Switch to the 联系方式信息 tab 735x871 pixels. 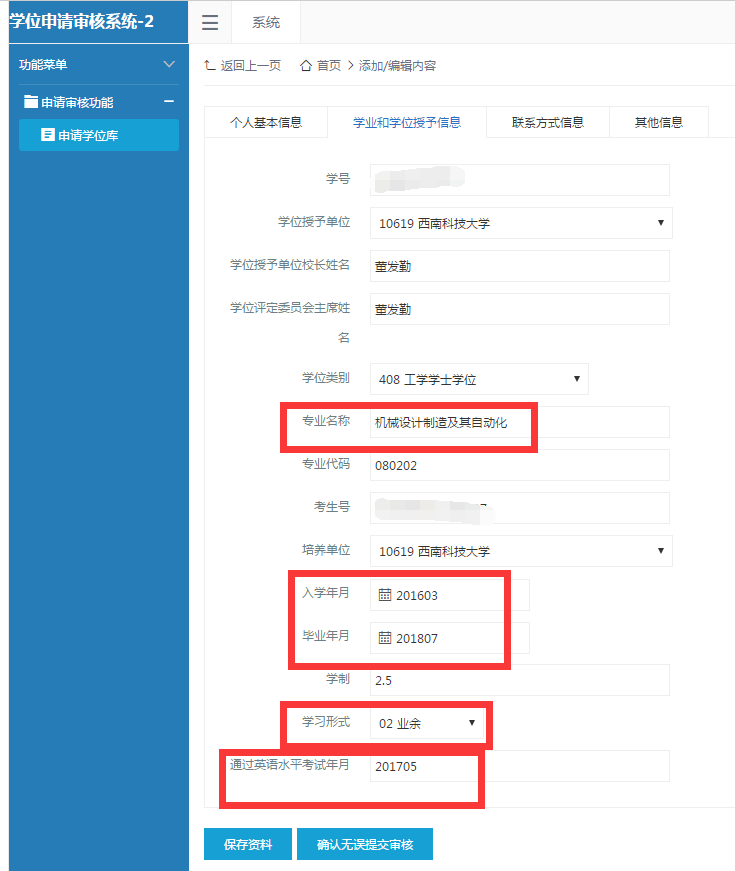pyautogui.click(x=547, y=123)
